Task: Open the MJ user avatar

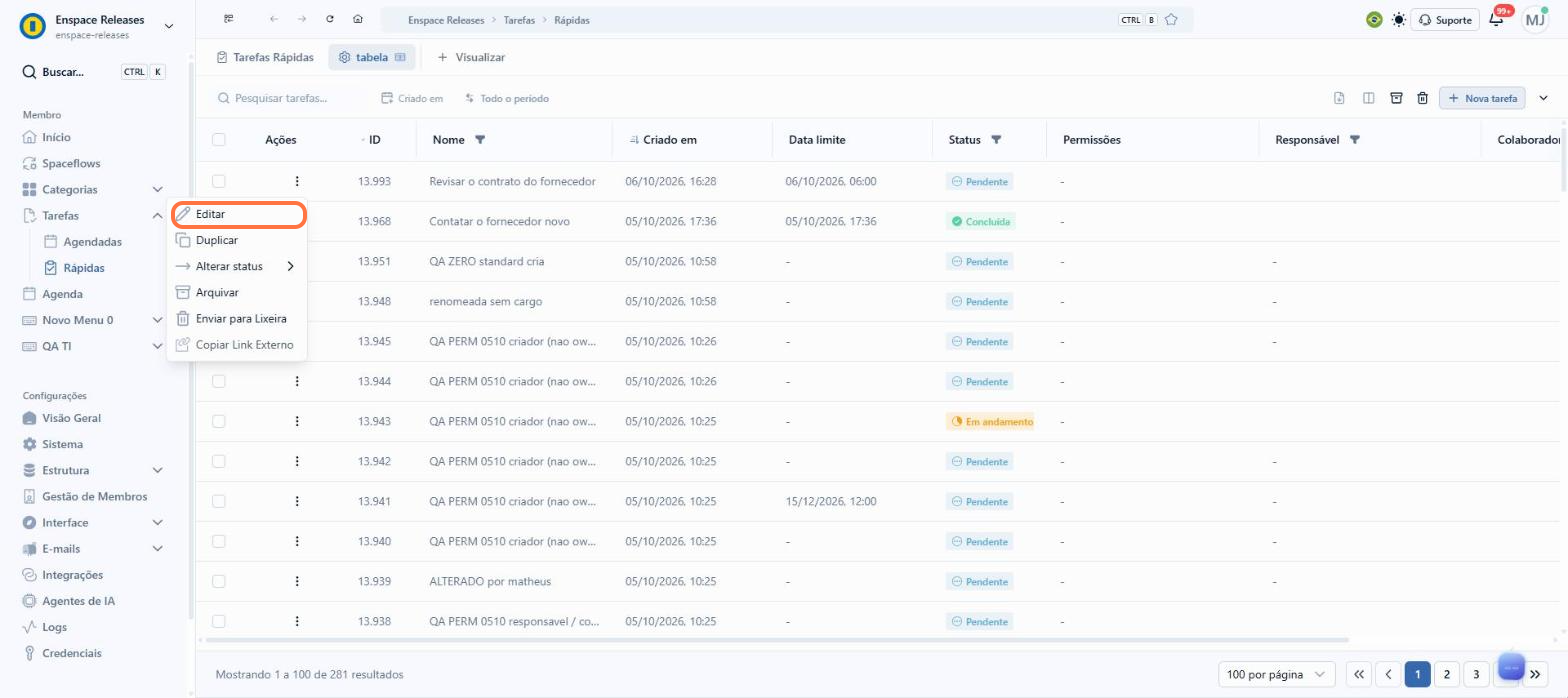Action: pos(1535,19)
